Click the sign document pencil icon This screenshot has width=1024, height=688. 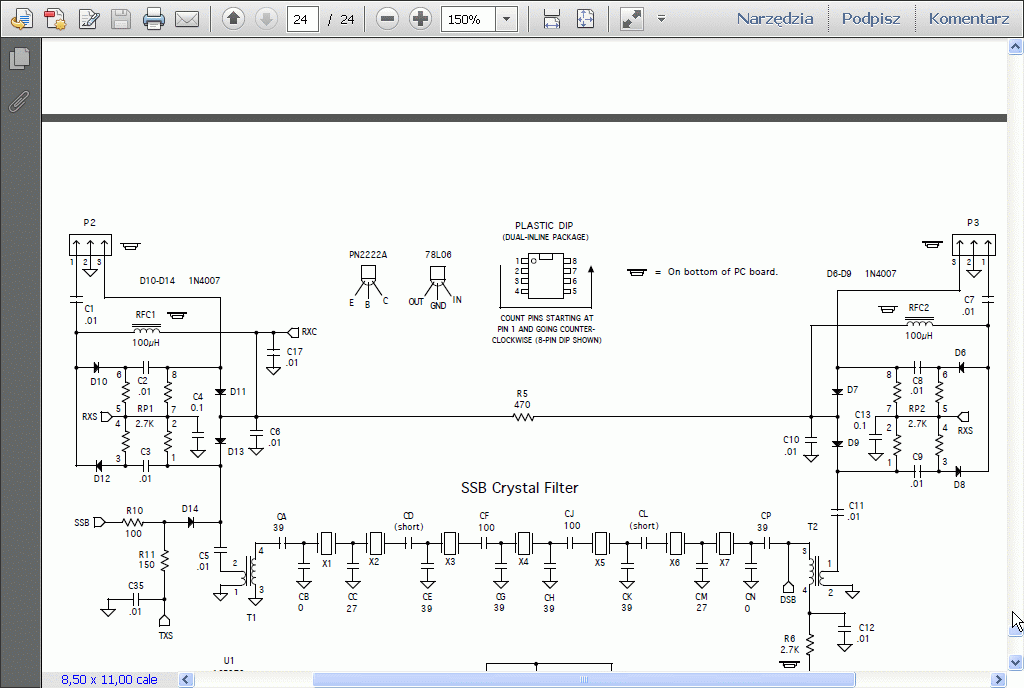click(x=89, y=18)
